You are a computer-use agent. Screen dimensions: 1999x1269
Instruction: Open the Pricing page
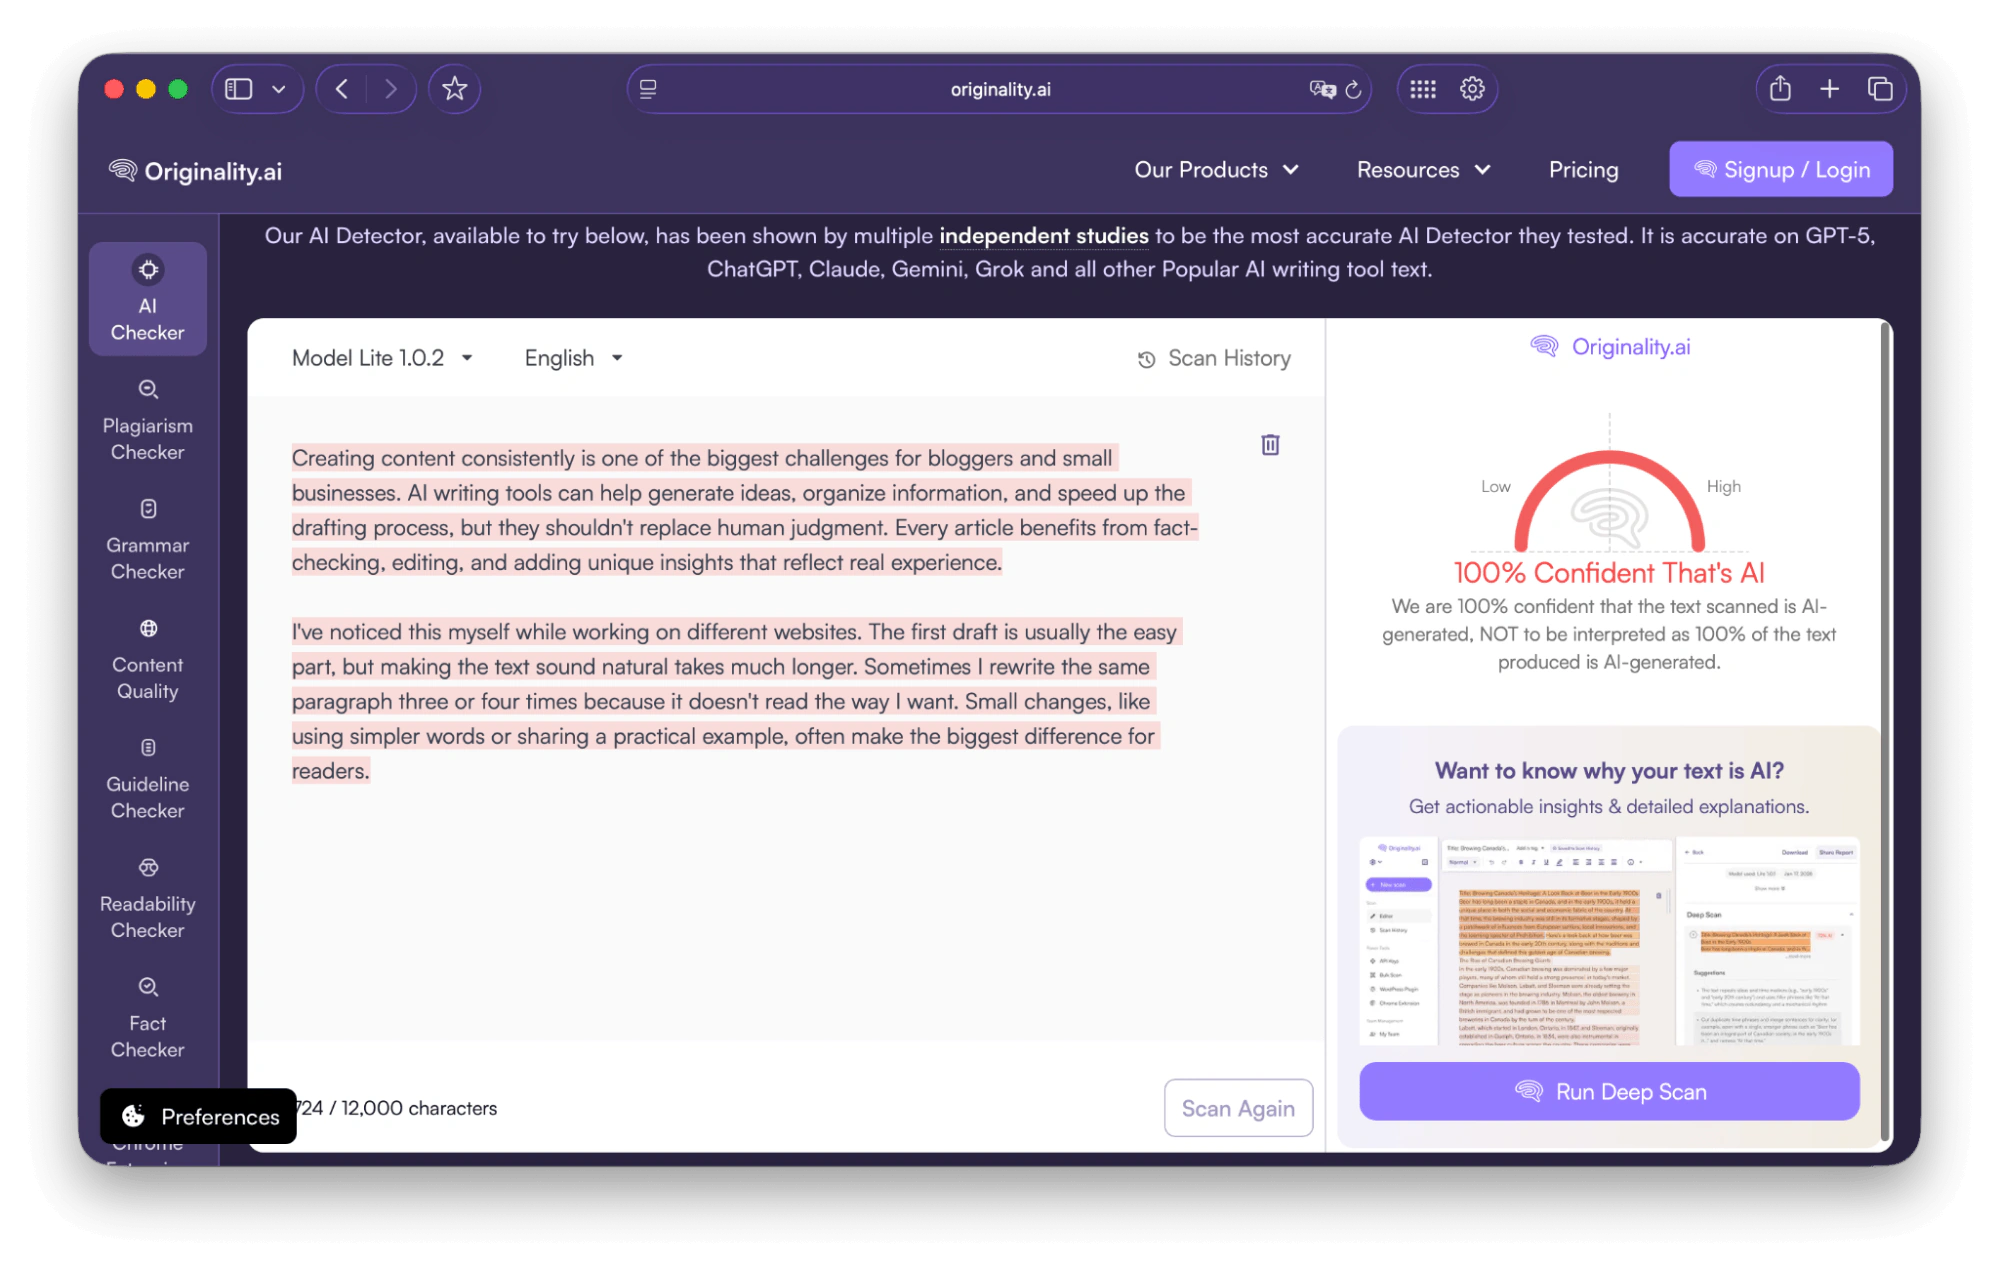click(x=1583, y=170)
